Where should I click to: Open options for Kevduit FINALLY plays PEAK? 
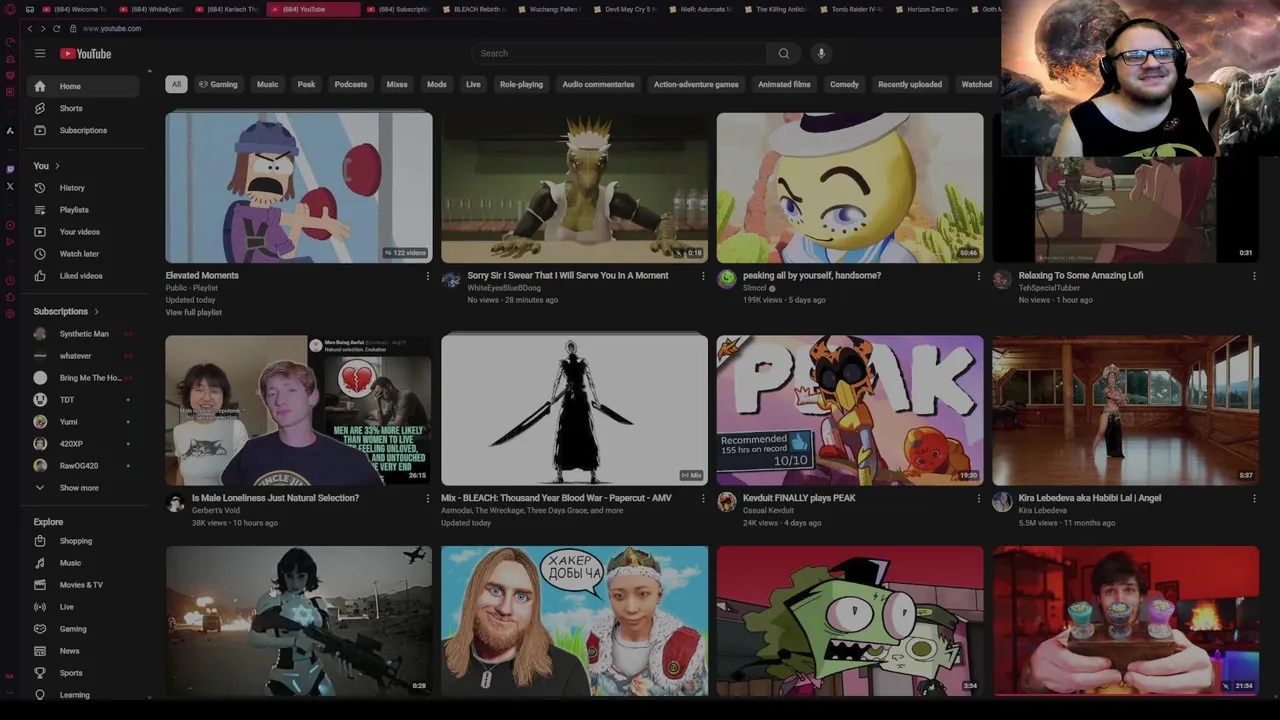pos(979,498)
